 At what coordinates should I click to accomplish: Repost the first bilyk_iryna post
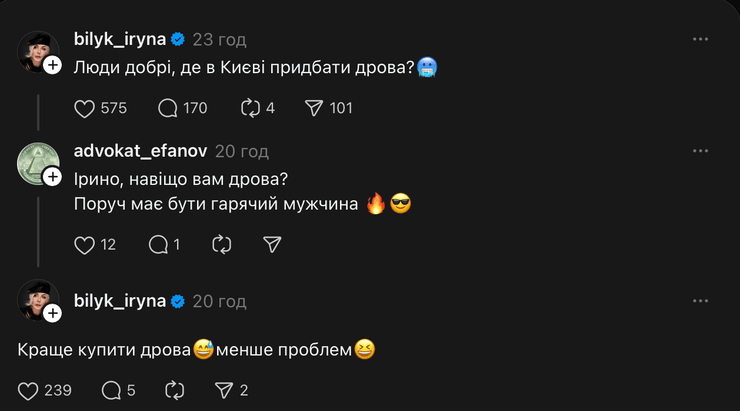click(x=251, y=108)
